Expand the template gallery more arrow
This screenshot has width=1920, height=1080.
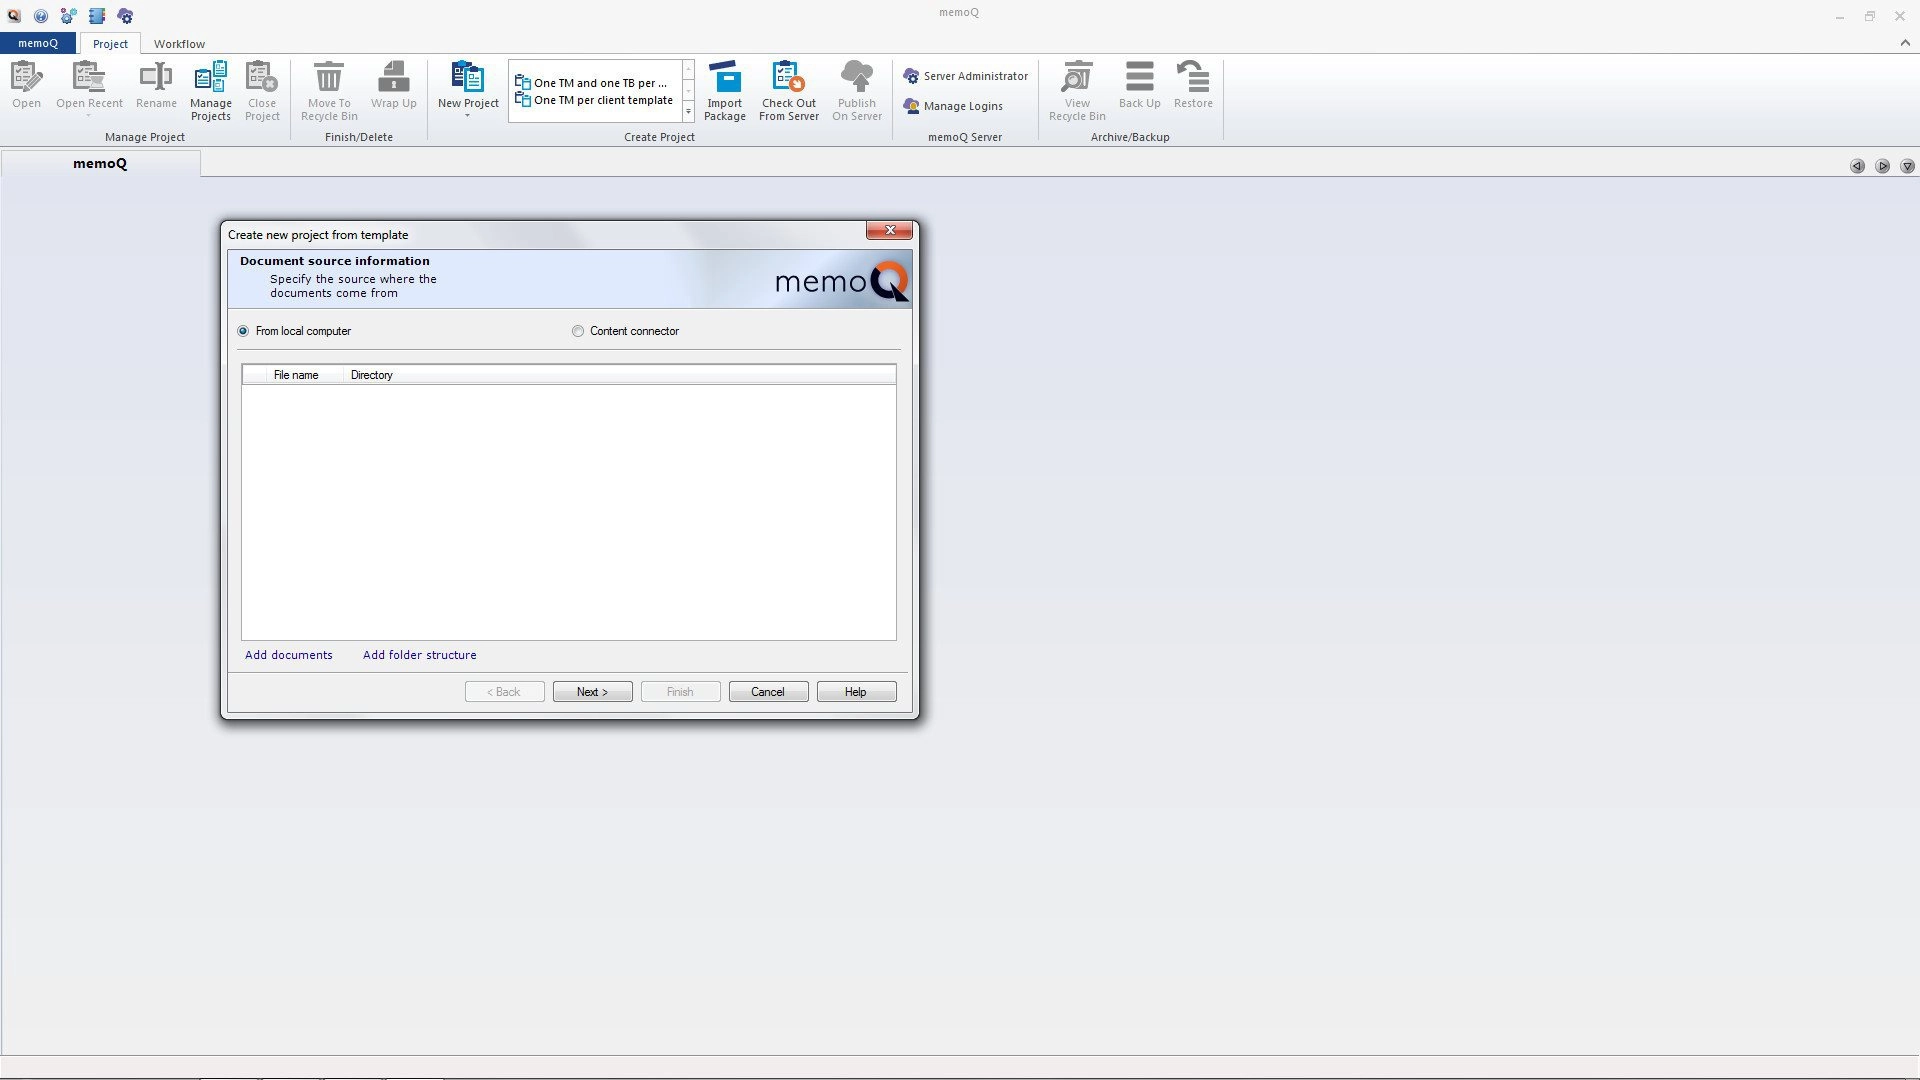[x=689, y=112]
